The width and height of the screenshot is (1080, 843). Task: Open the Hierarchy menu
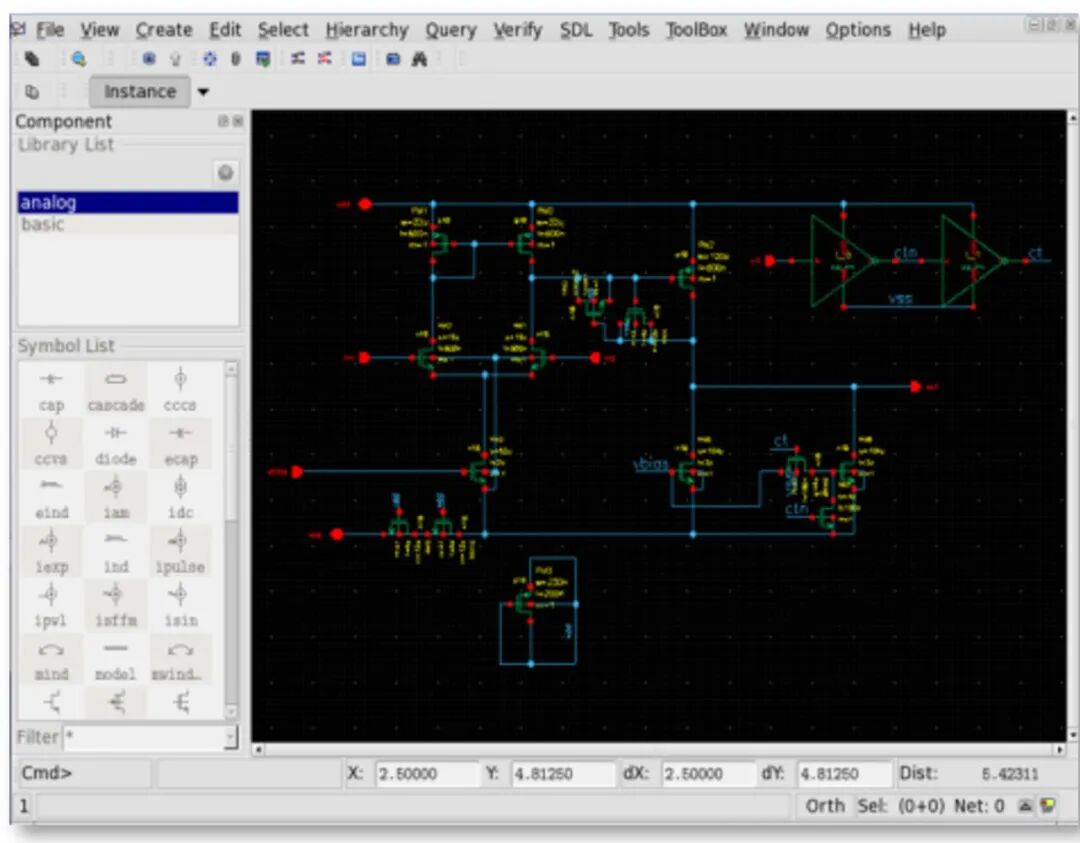[x=367, y=30]
